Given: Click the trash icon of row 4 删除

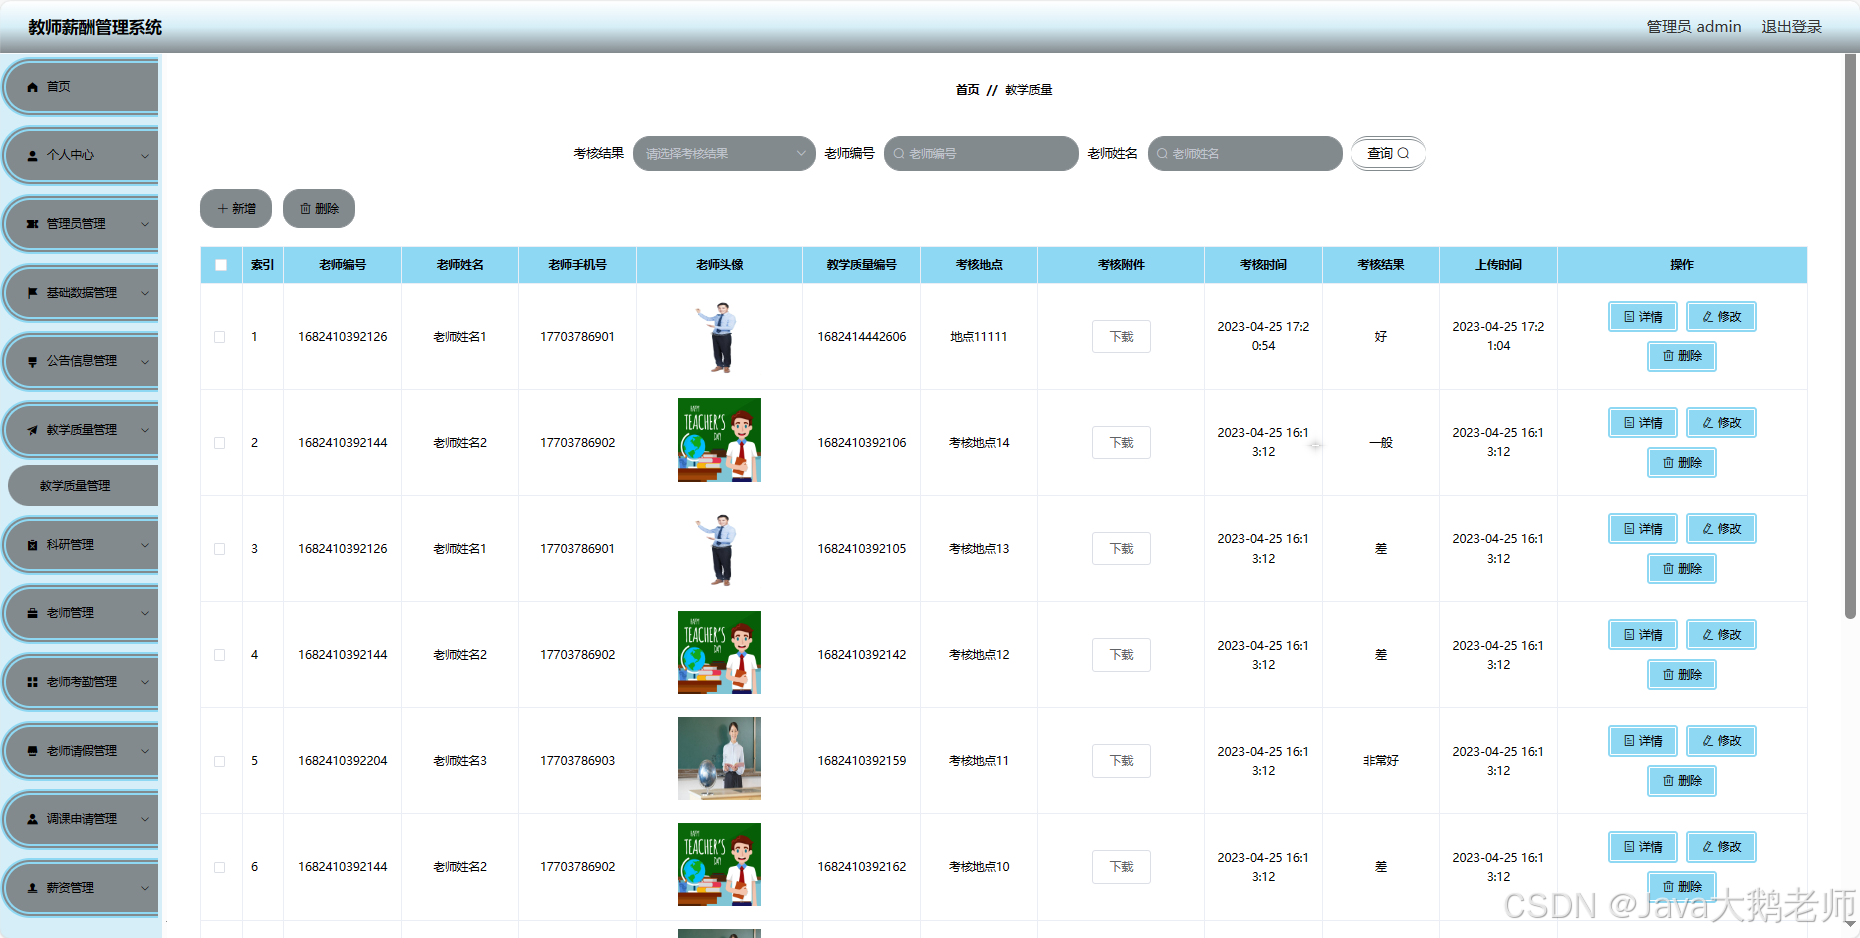Looking at the screenshot, I should tap(1668, 675).
